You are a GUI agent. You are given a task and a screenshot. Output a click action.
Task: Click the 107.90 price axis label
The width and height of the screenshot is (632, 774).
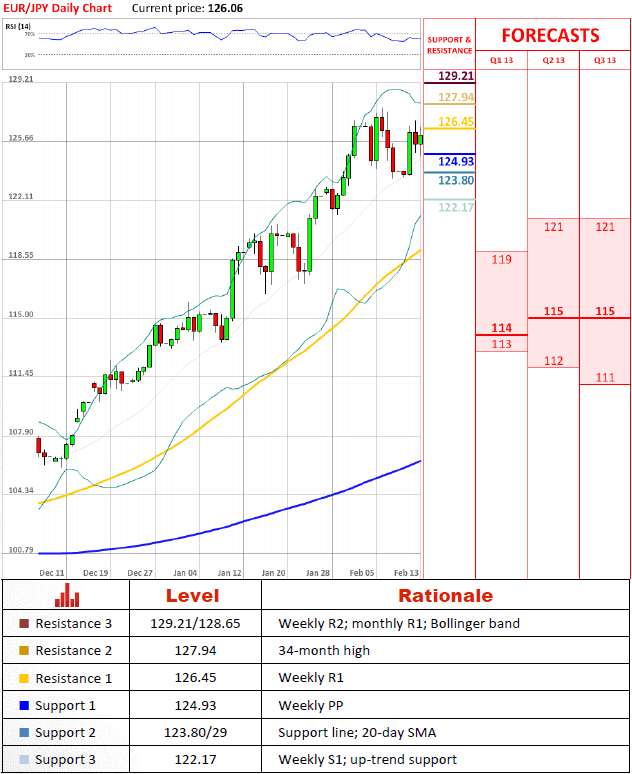pos(21,432)
